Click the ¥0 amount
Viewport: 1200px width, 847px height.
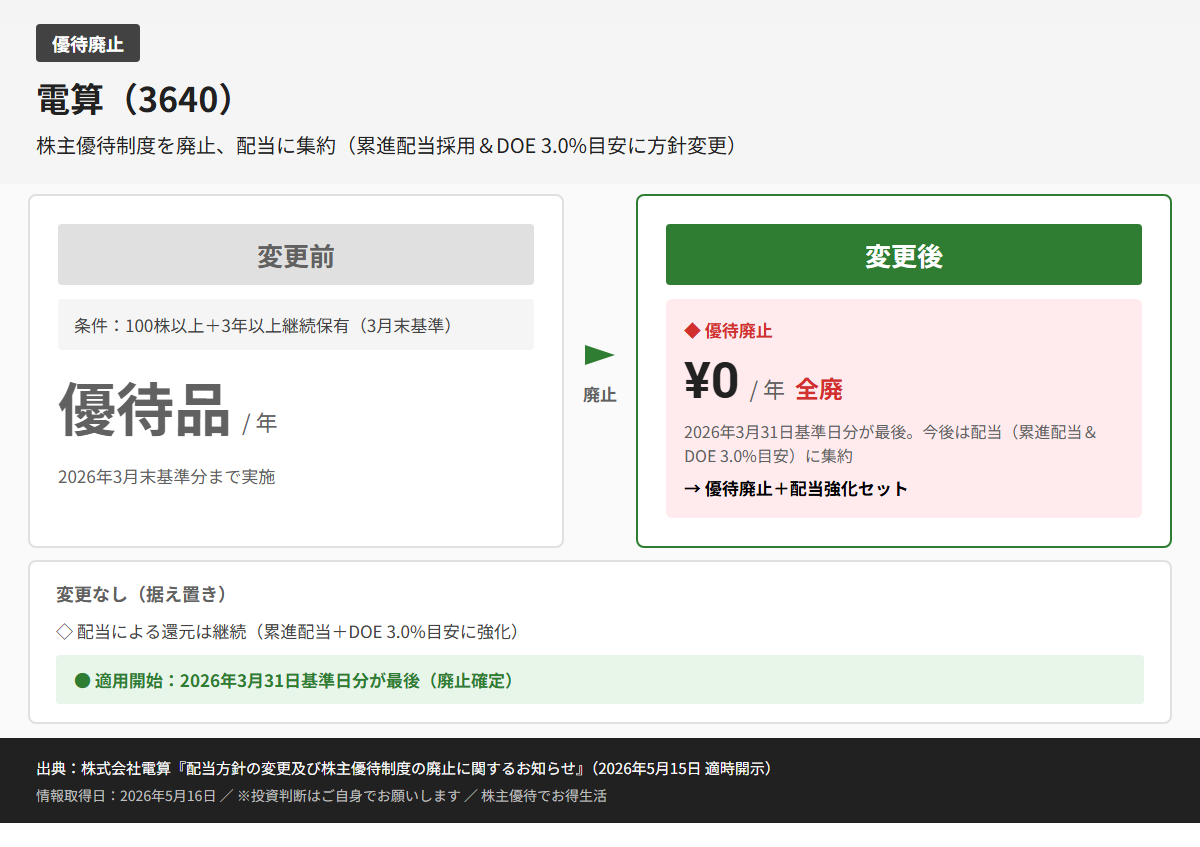[x=711, y=381]
